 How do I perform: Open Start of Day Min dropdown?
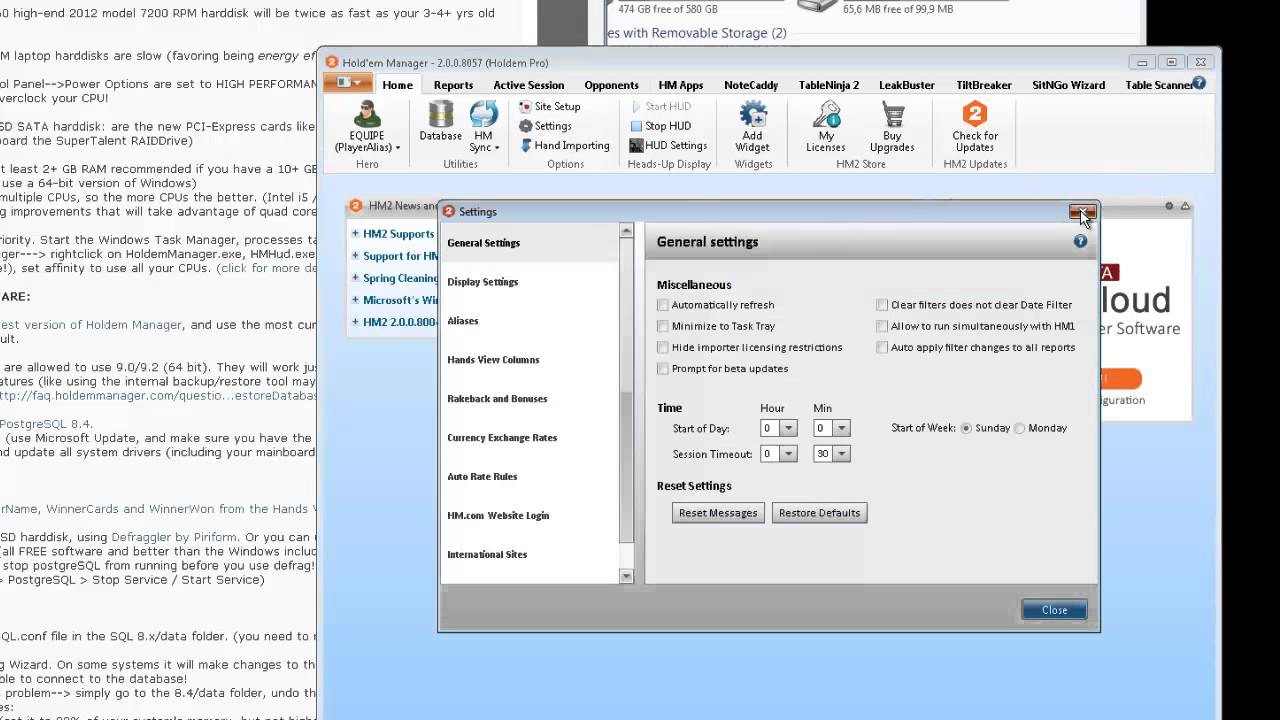(841, 428)
